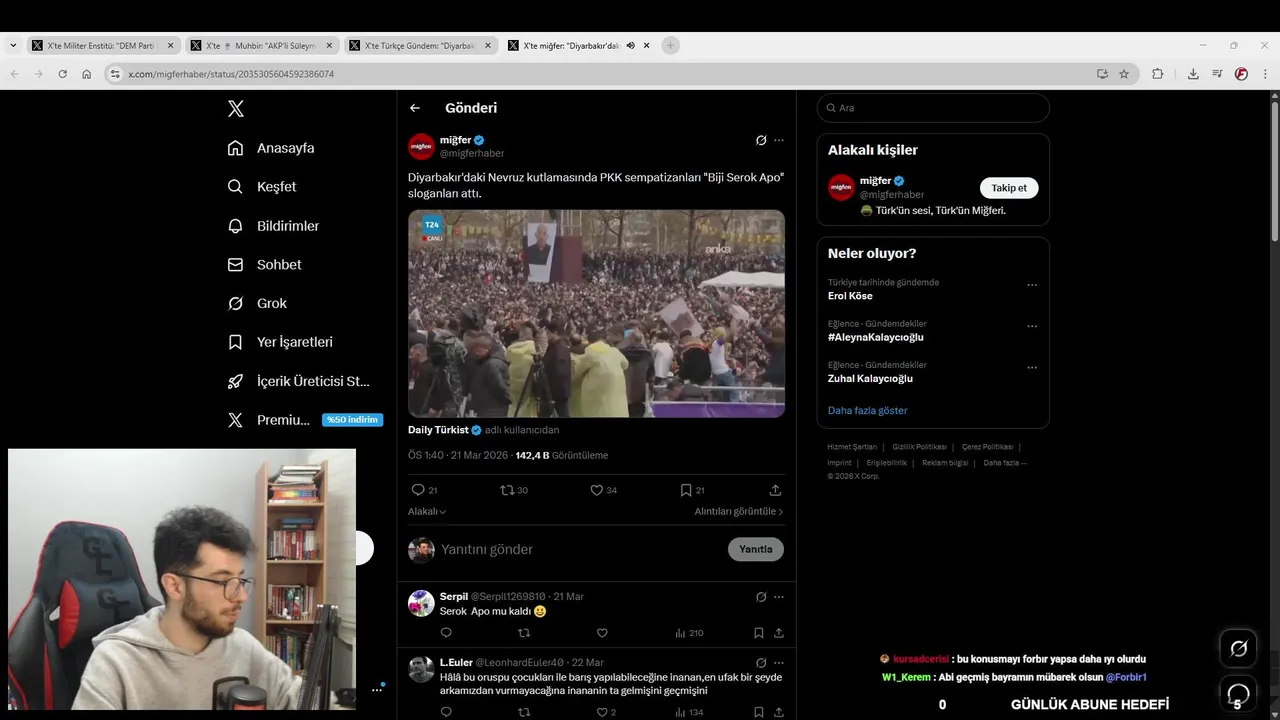Open Sohbet messages

(264, 265)
